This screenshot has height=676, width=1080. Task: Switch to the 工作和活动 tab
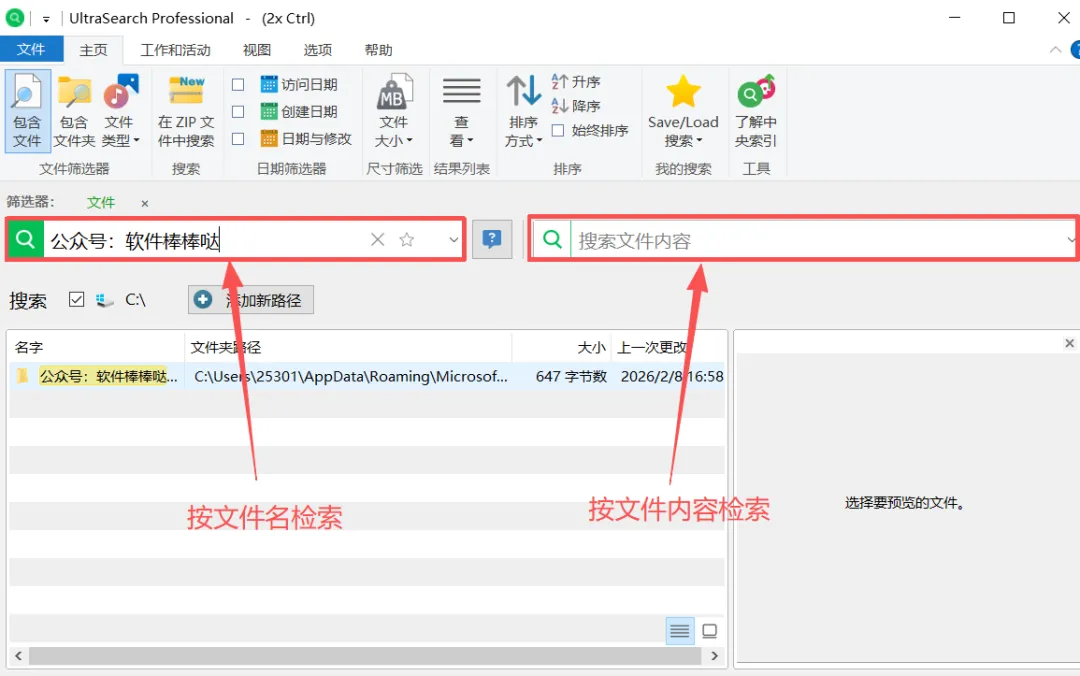coord(176,50)
